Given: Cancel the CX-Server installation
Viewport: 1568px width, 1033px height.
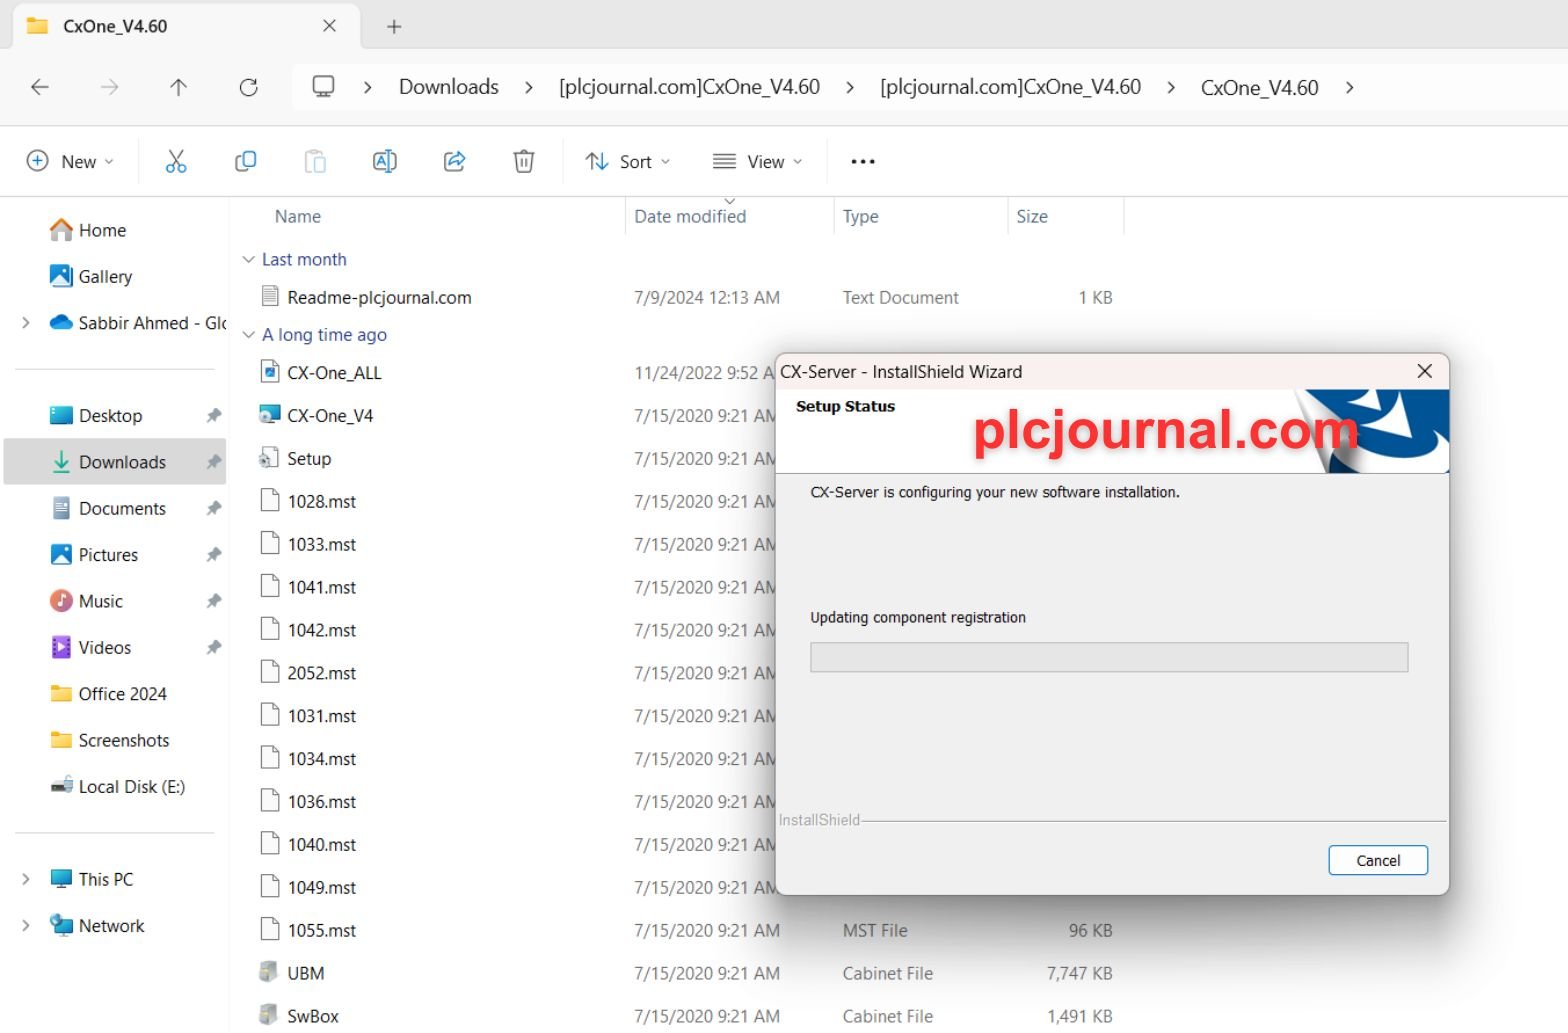Looking at the screenshot, I should click(1377, 860).
